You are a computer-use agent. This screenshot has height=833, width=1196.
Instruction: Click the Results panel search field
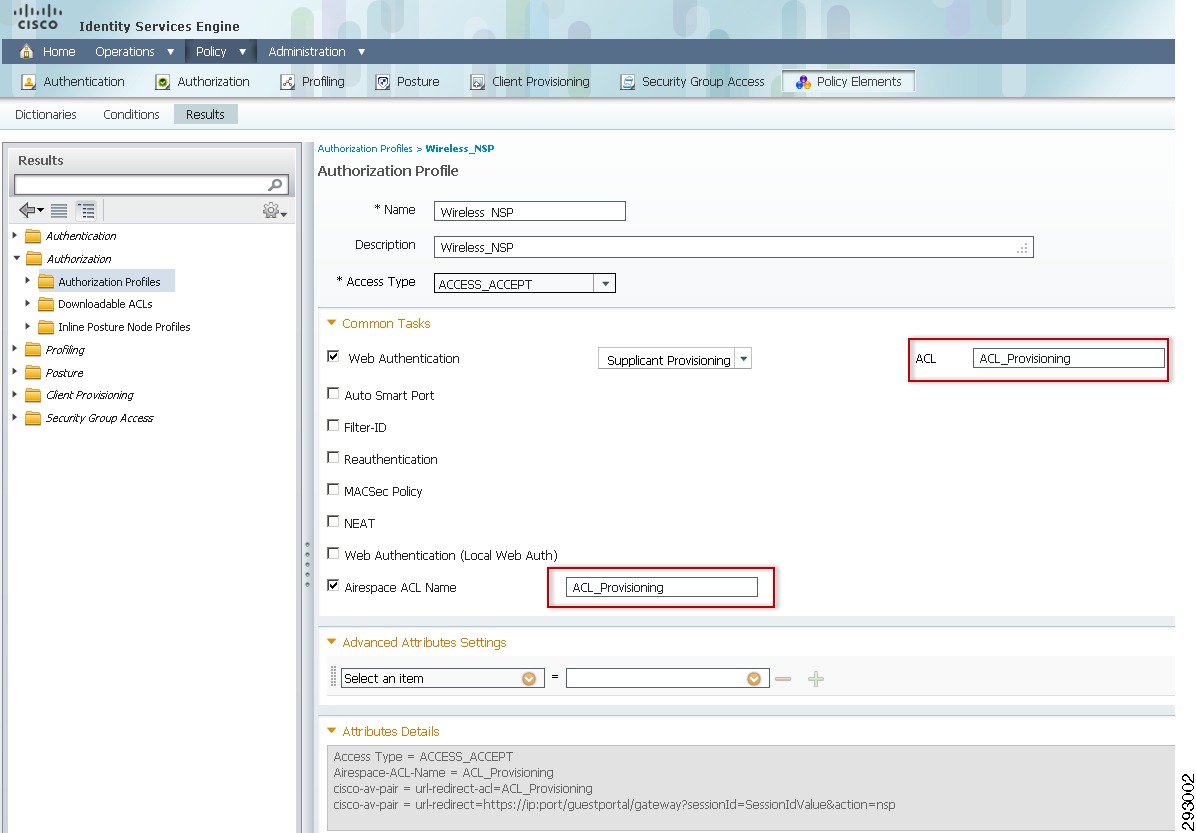click(151, 185)
